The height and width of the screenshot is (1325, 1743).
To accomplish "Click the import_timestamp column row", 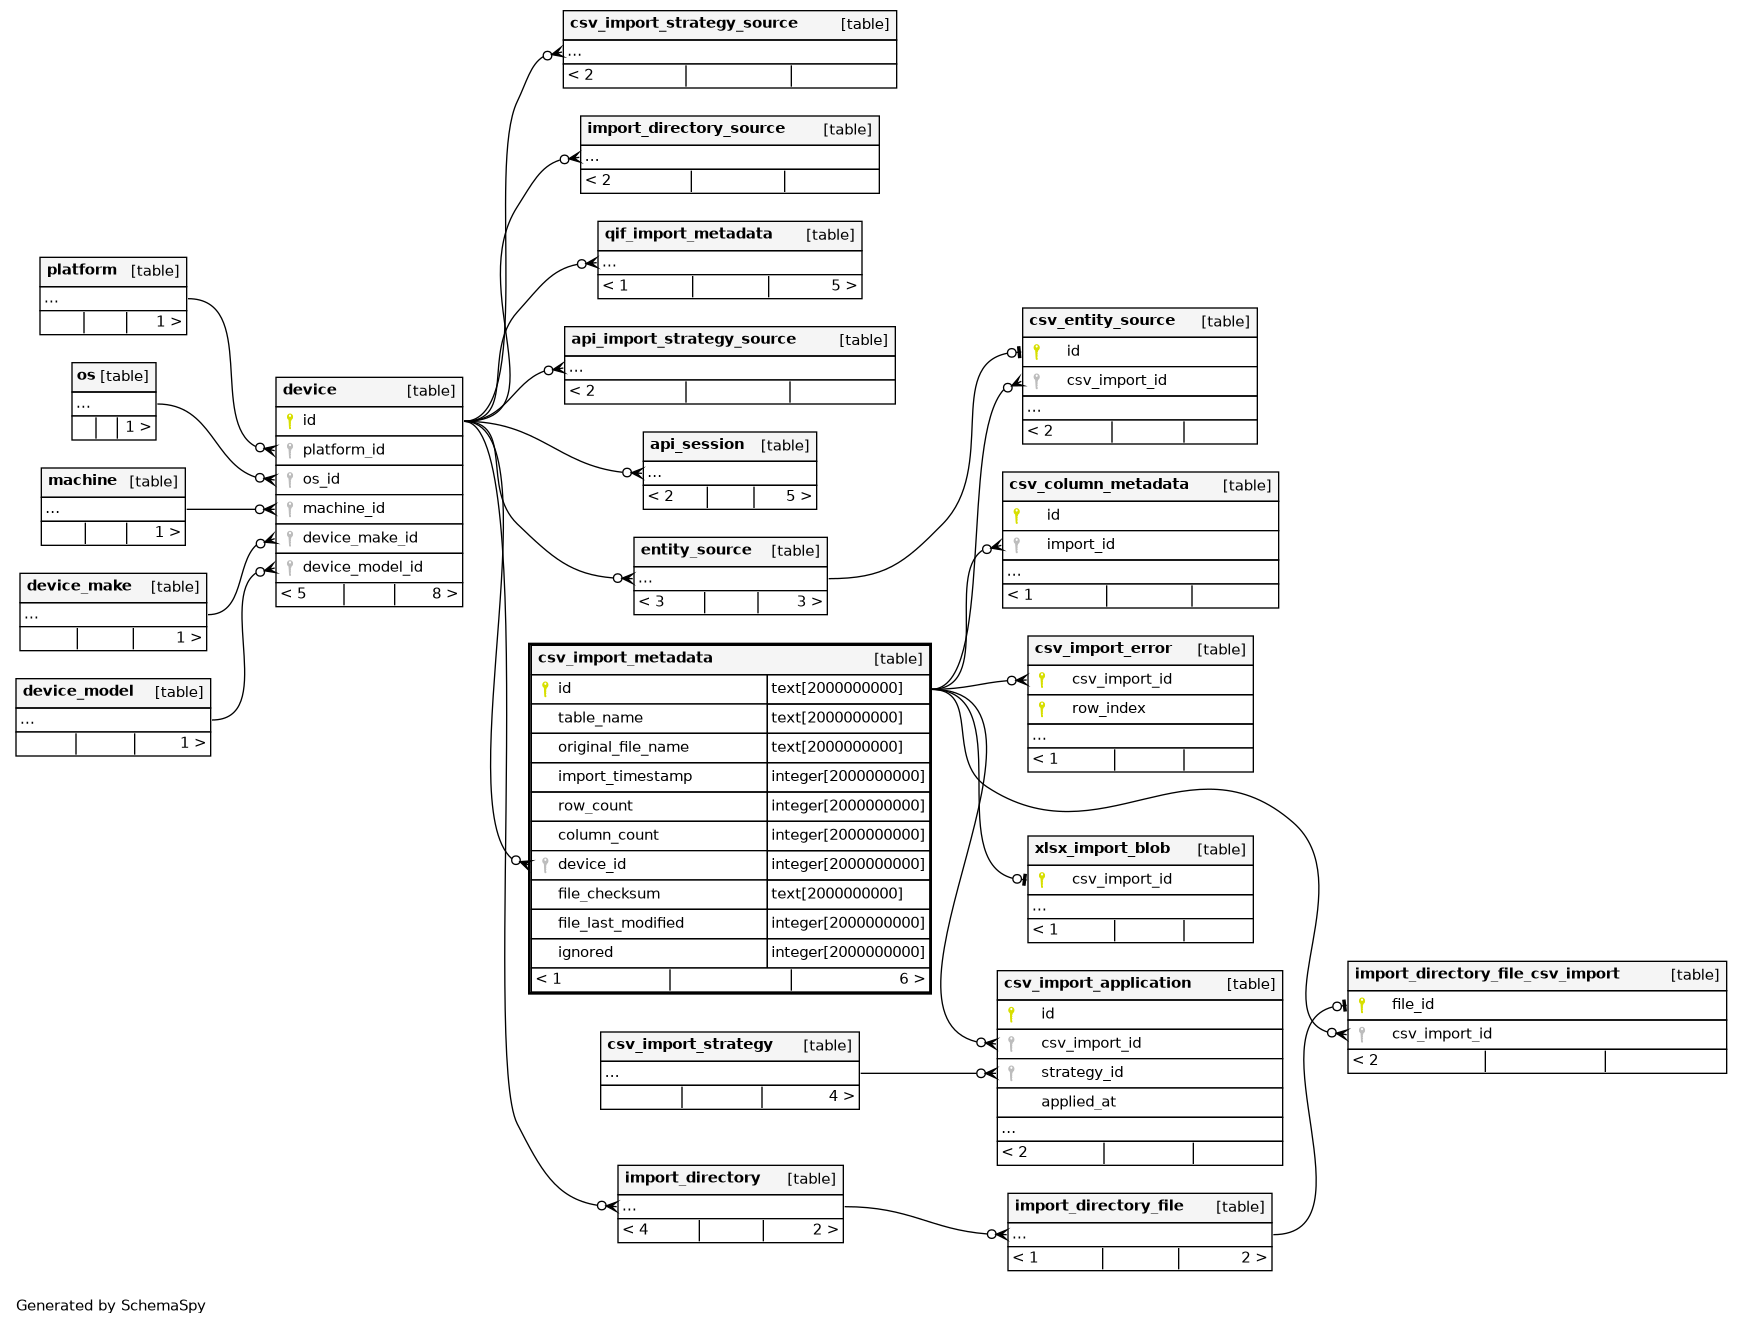I will coord(730,777).
